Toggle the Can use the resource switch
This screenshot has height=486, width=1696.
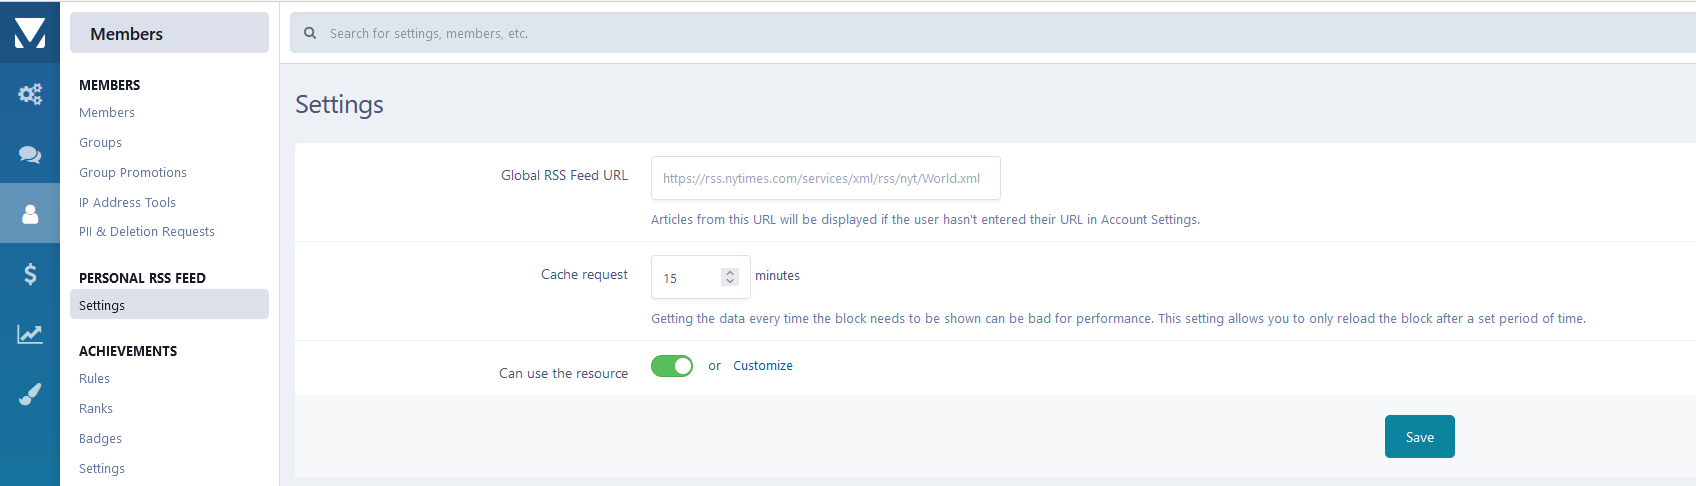[672, 366]
